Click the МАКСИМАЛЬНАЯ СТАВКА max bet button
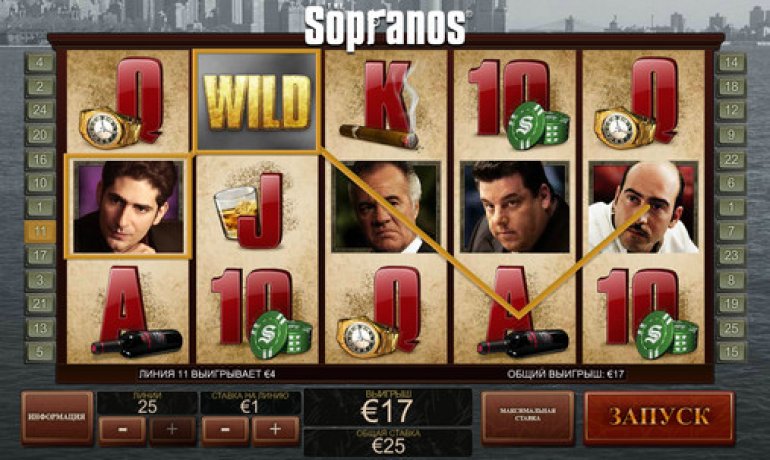Screen dimensions: 770x460 [528, 417]
